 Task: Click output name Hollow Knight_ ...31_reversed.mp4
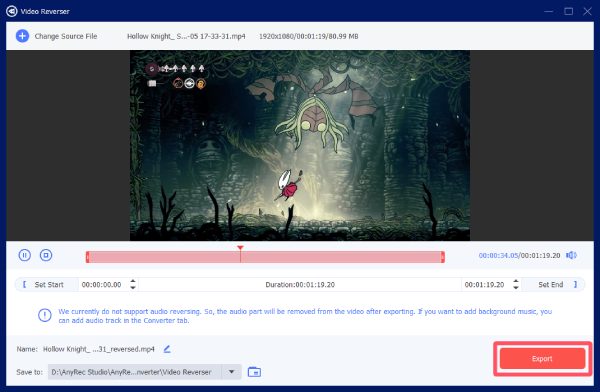coord(99,349)
